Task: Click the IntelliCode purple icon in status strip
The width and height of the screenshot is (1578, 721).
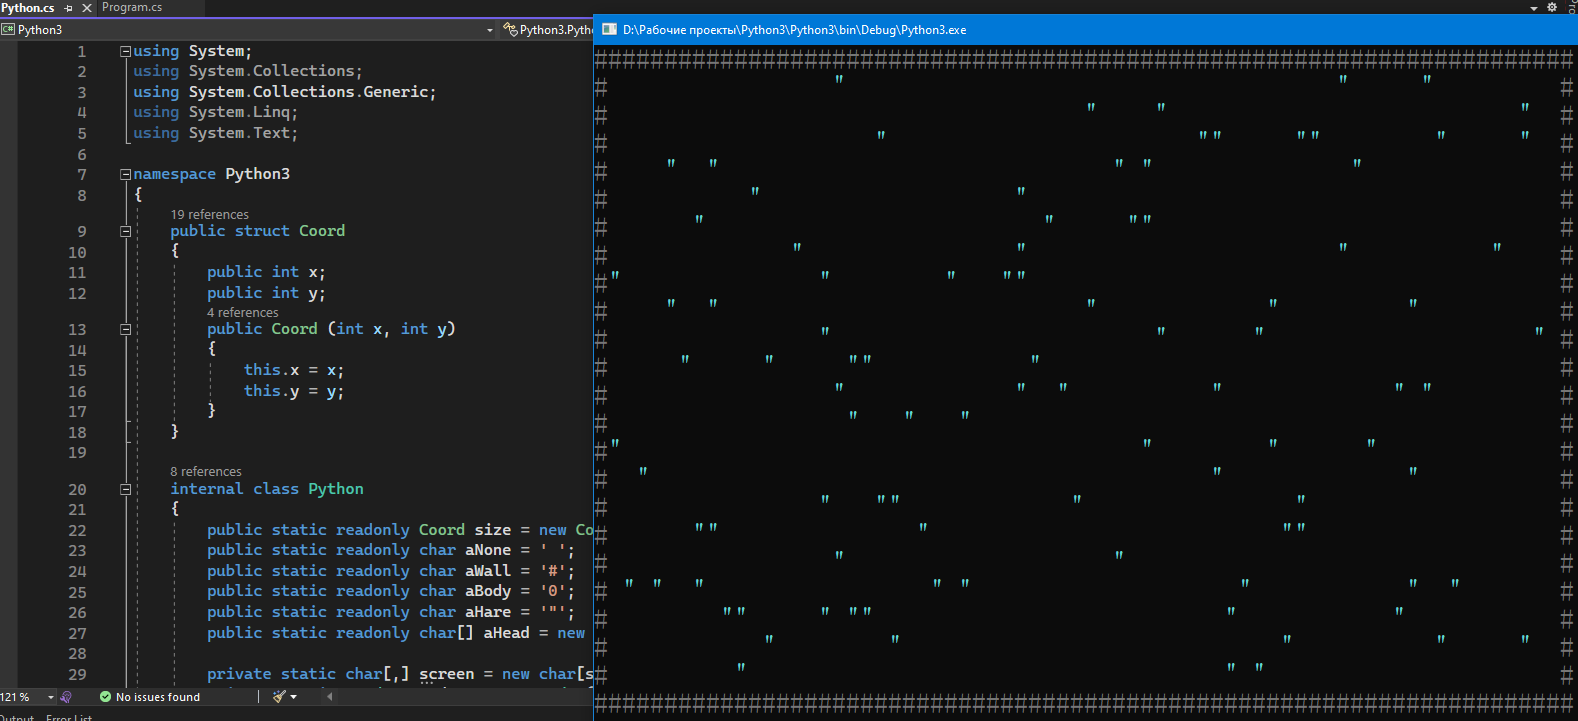Action: [x=66, y=697]
